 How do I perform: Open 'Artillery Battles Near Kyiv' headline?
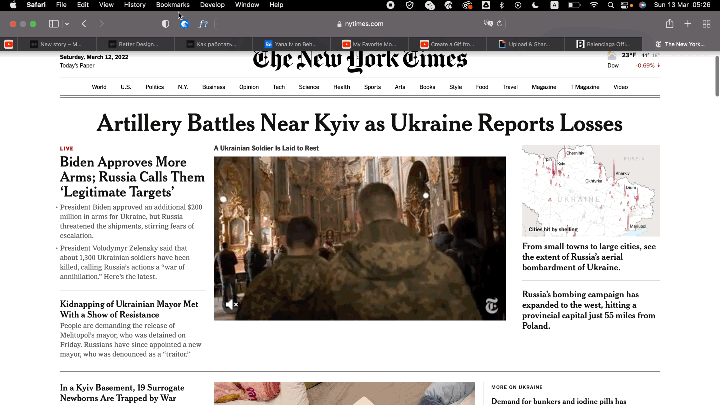[x=360, y=123]
